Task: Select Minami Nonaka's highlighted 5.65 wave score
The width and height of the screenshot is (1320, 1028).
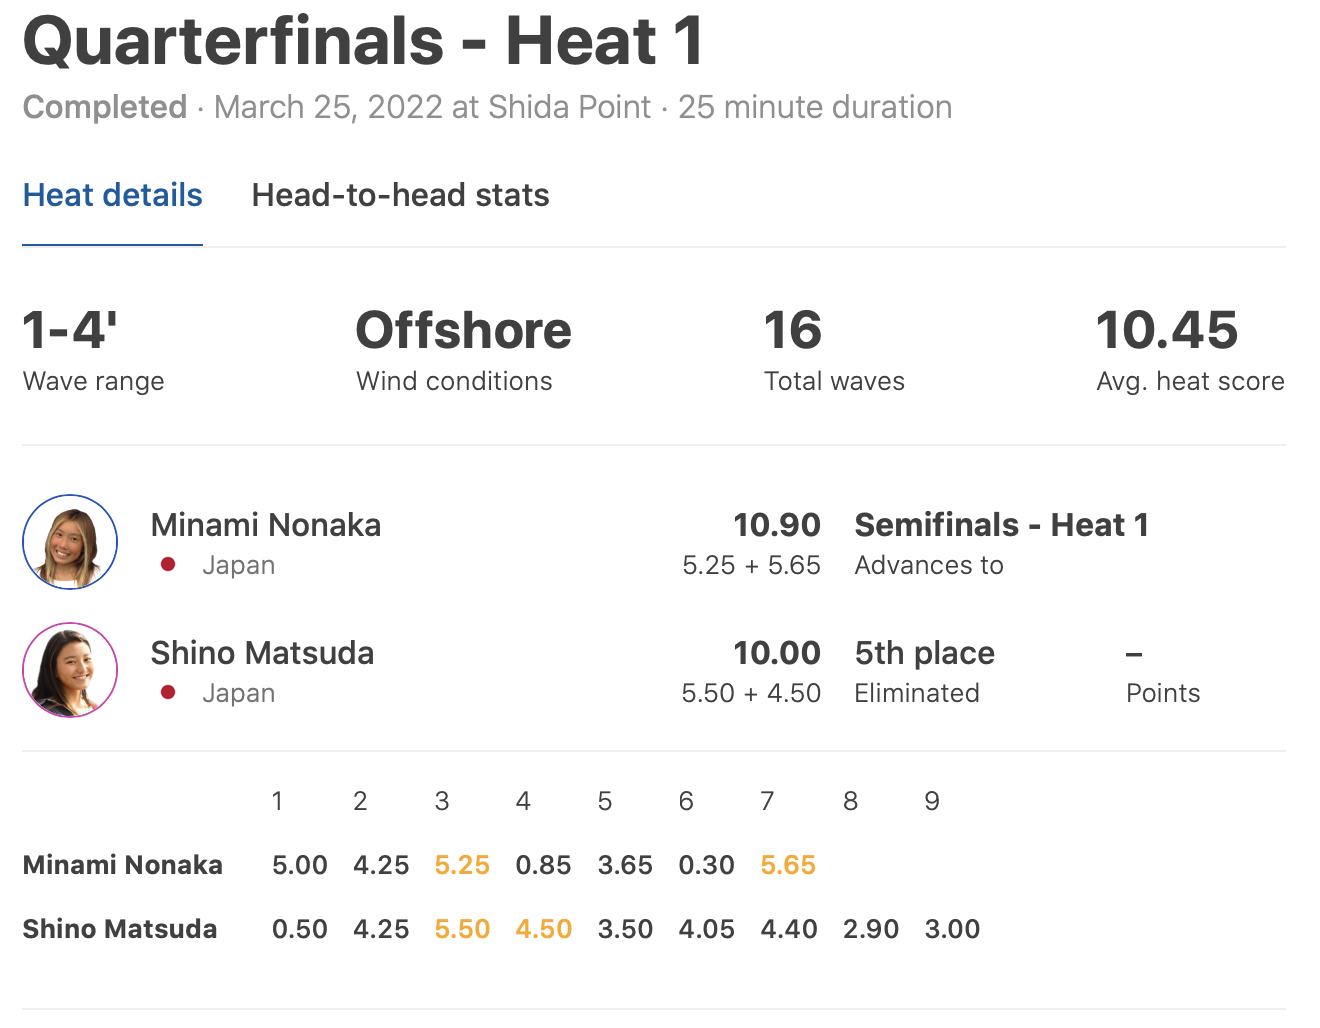Action: click(x=788, y=865)
